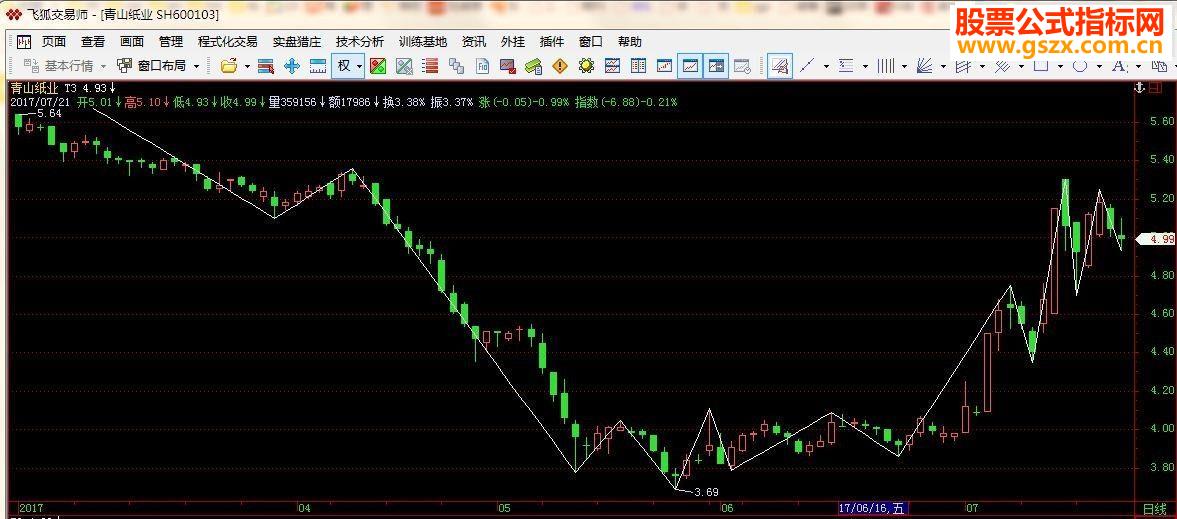This screenshot has height=519, width=1177.
Task: Select the trend line drawing tool
Action: pyautogui.click(x=807, y=65)
